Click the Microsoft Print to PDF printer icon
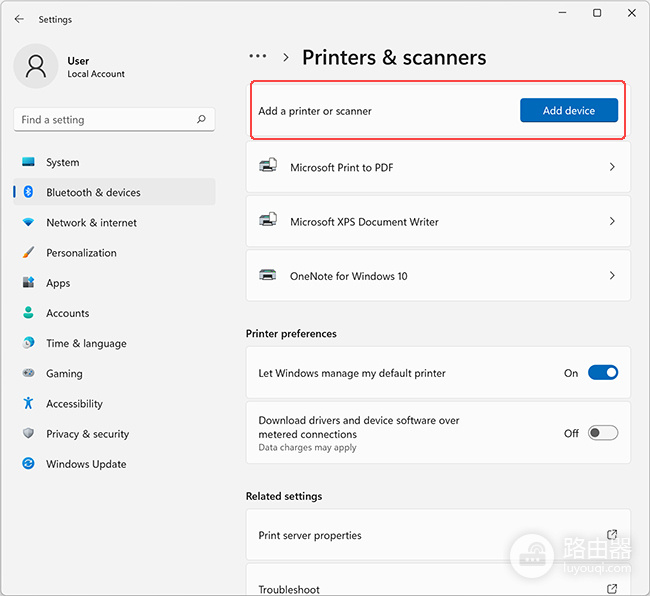Screen dimensions: 650x596 [x=268, y=165]
